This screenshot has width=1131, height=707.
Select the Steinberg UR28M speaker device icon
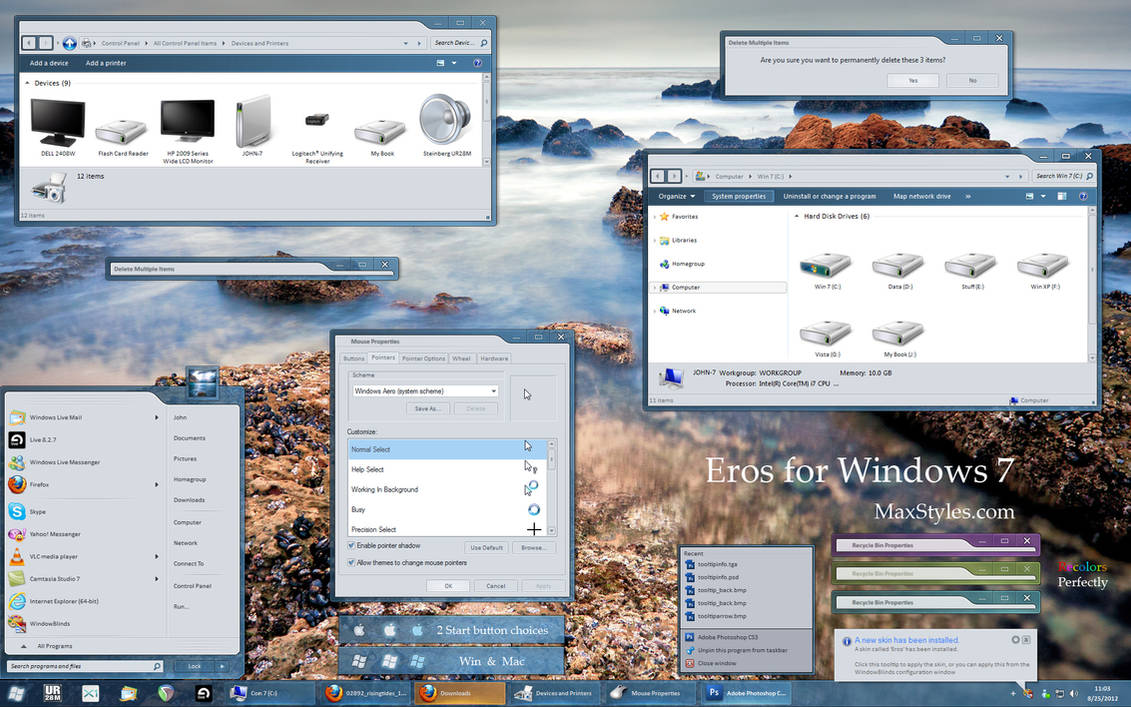pyautogui.click(x=445, y=120)
